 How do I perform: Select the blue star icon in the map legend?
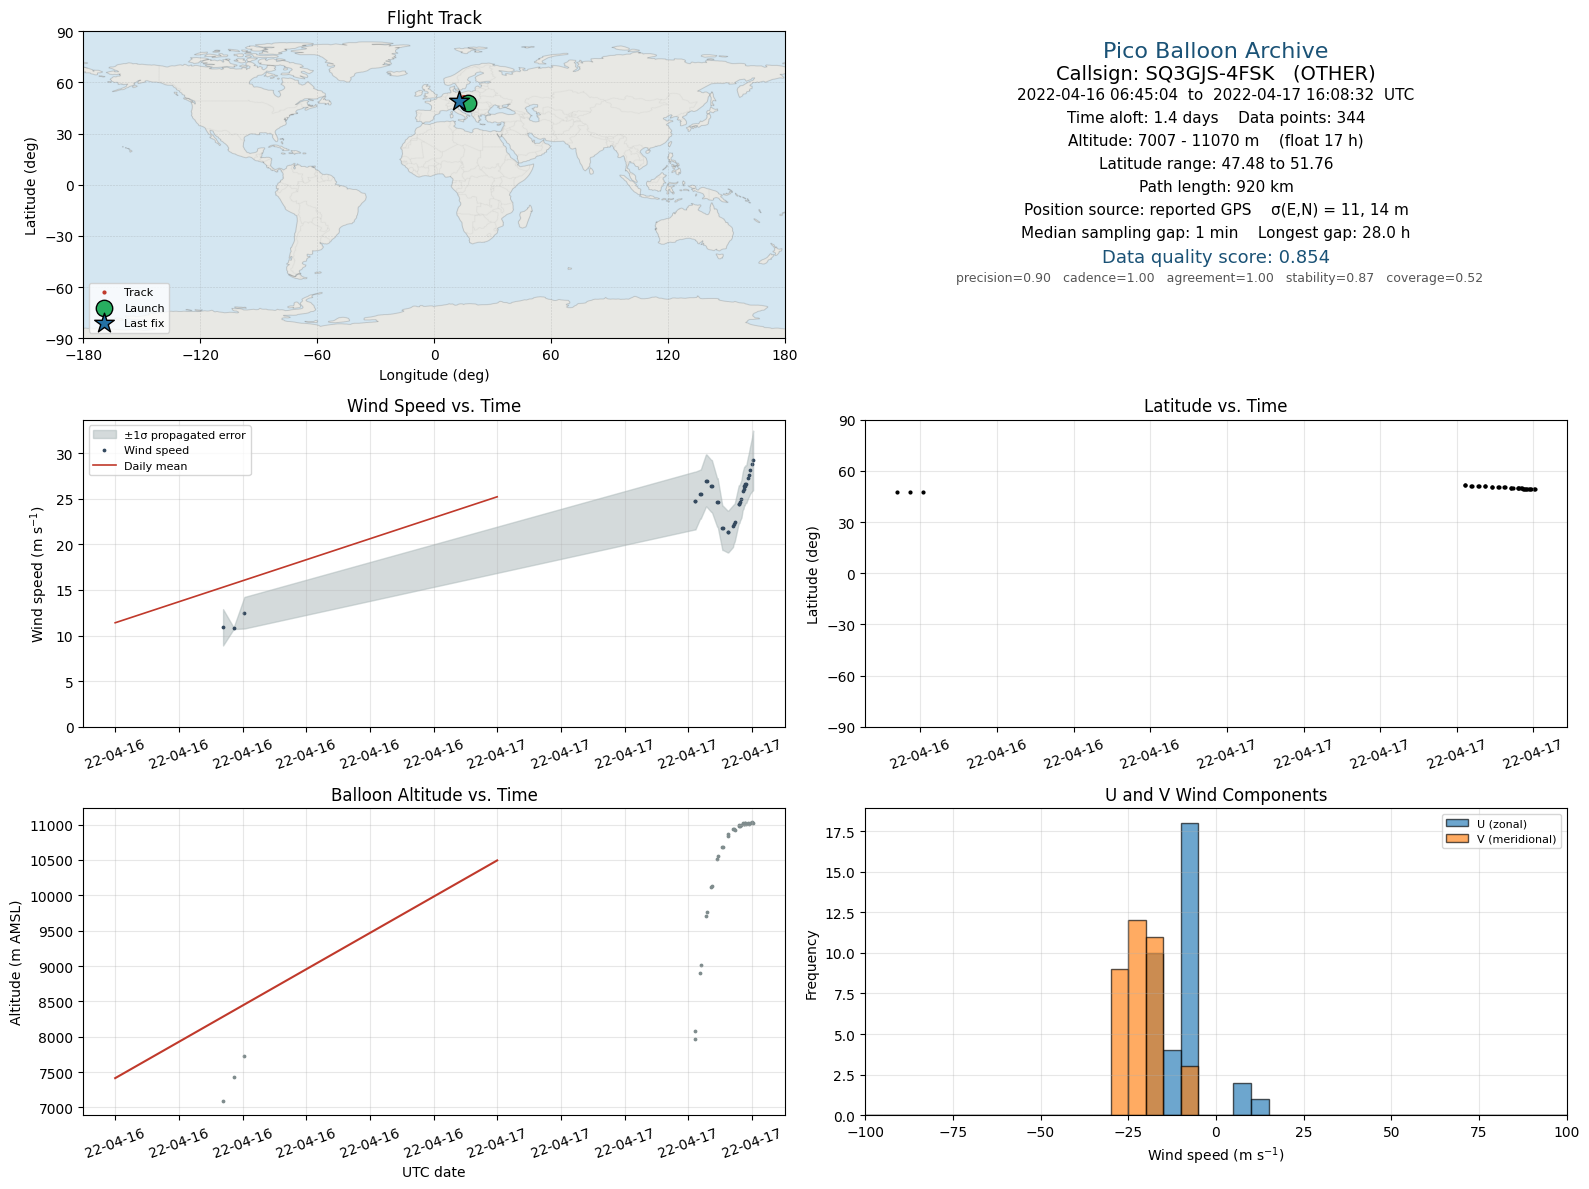point(104,323)
